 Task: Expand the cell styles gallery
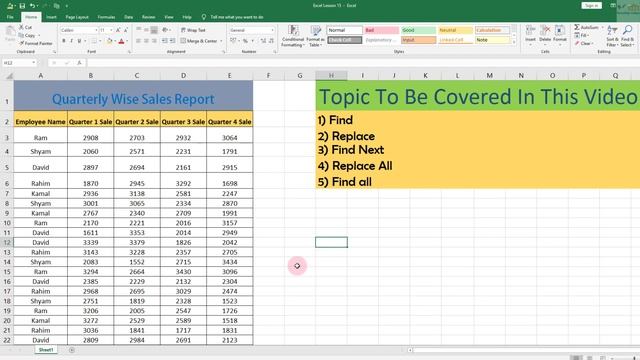514,42
